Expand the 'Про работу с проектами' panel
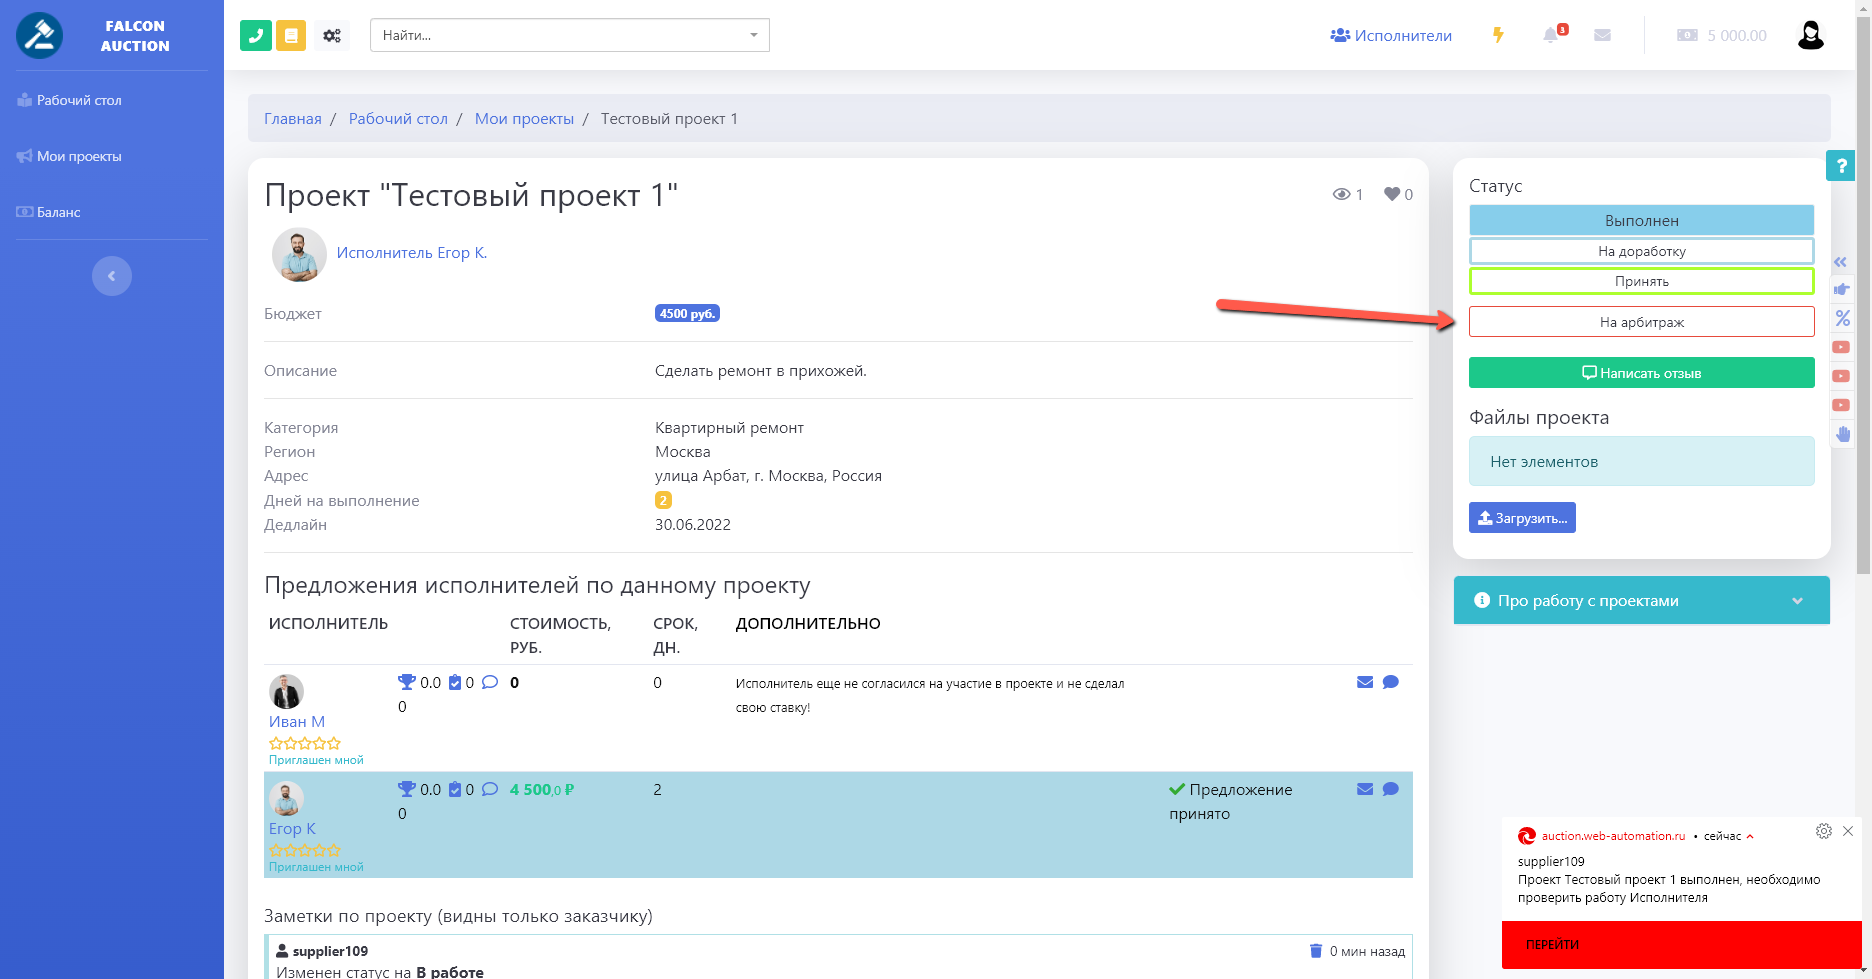The height and width of the screenshot is (979, 1872). tap(1641, 600)
